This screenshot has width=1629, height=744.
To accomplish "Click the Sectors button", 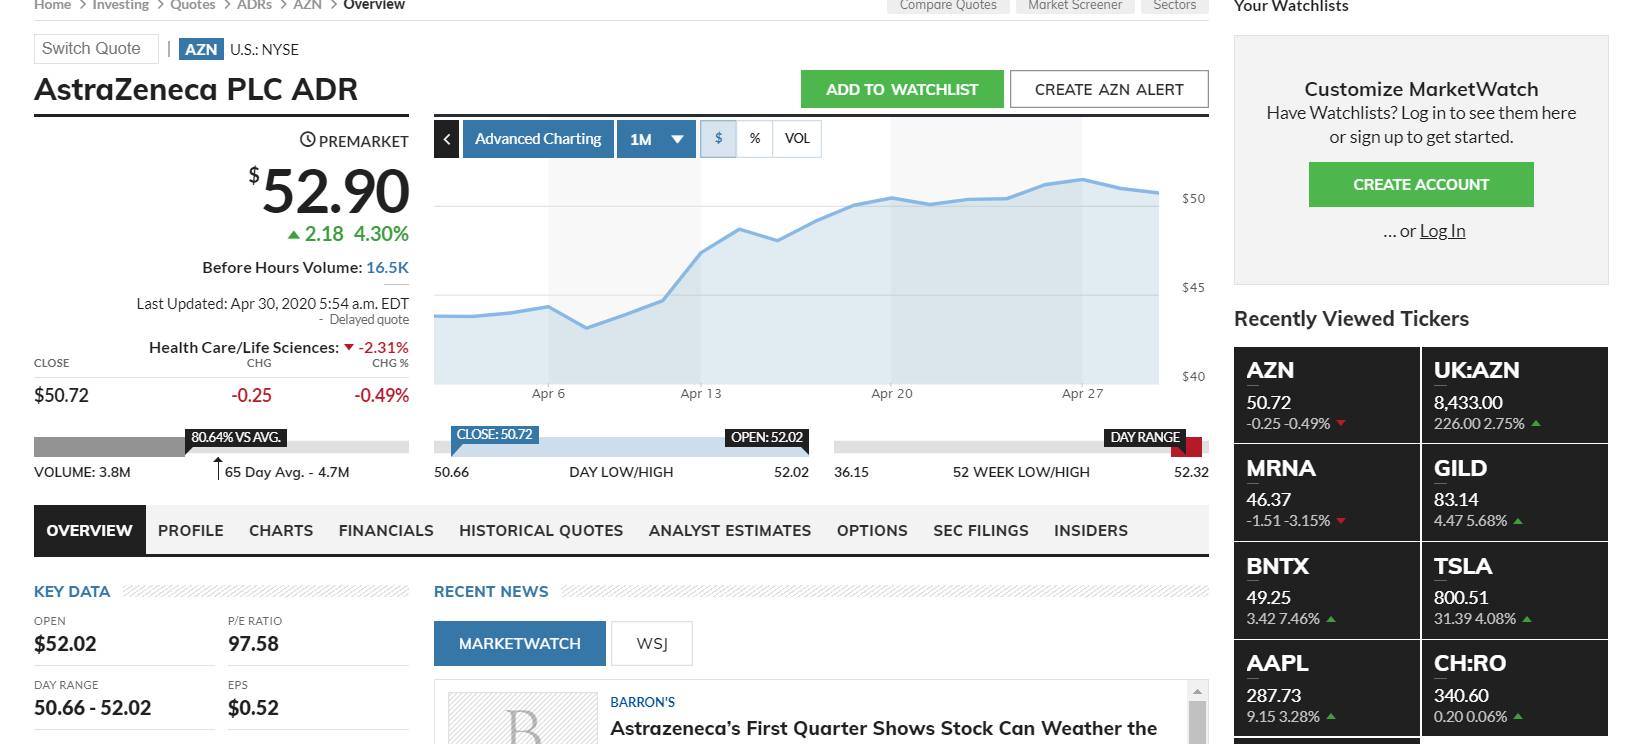I will click(1175, 6).
